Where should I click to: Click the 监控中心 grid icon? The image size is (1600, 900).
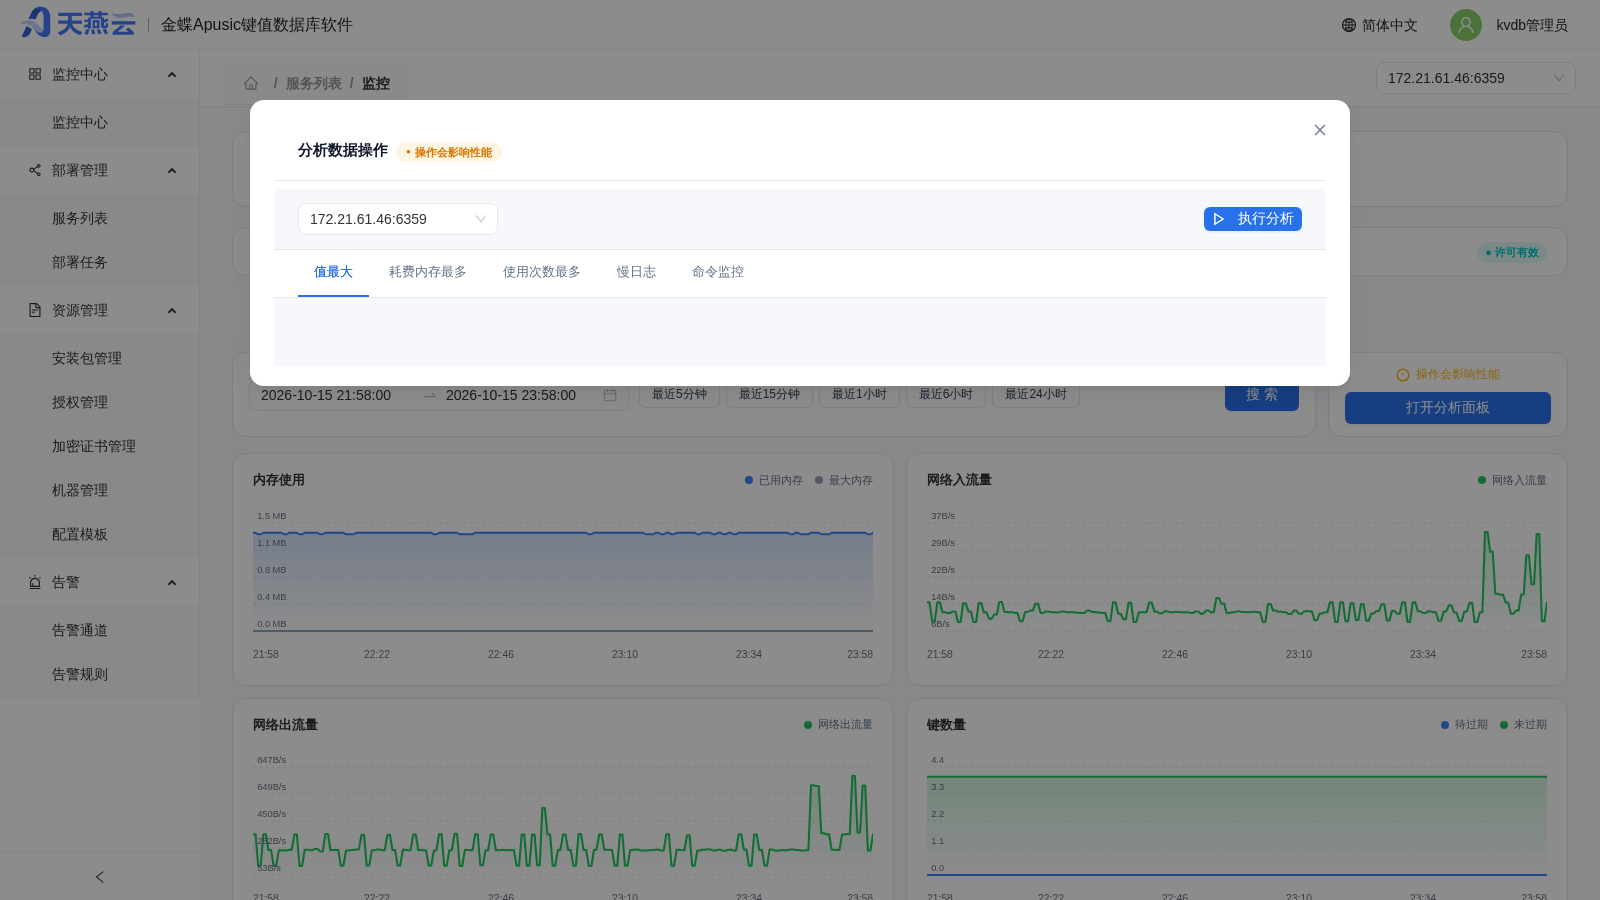(35, 74)
